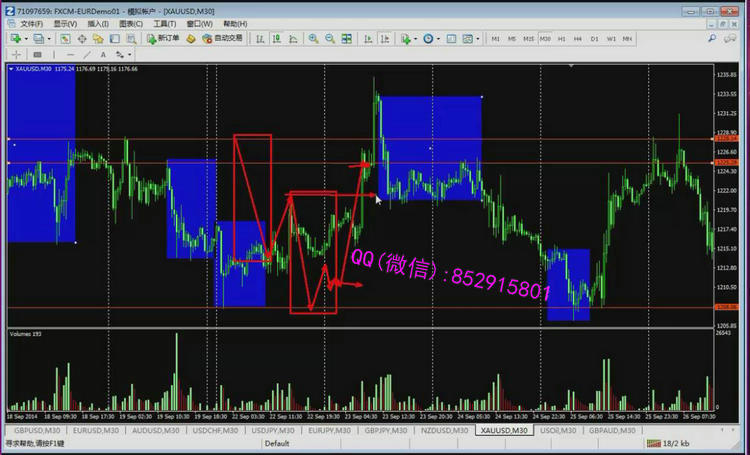Open the 图表(C) menu
The width and height of the screenshot is (750, 455).
click(130, 22)
